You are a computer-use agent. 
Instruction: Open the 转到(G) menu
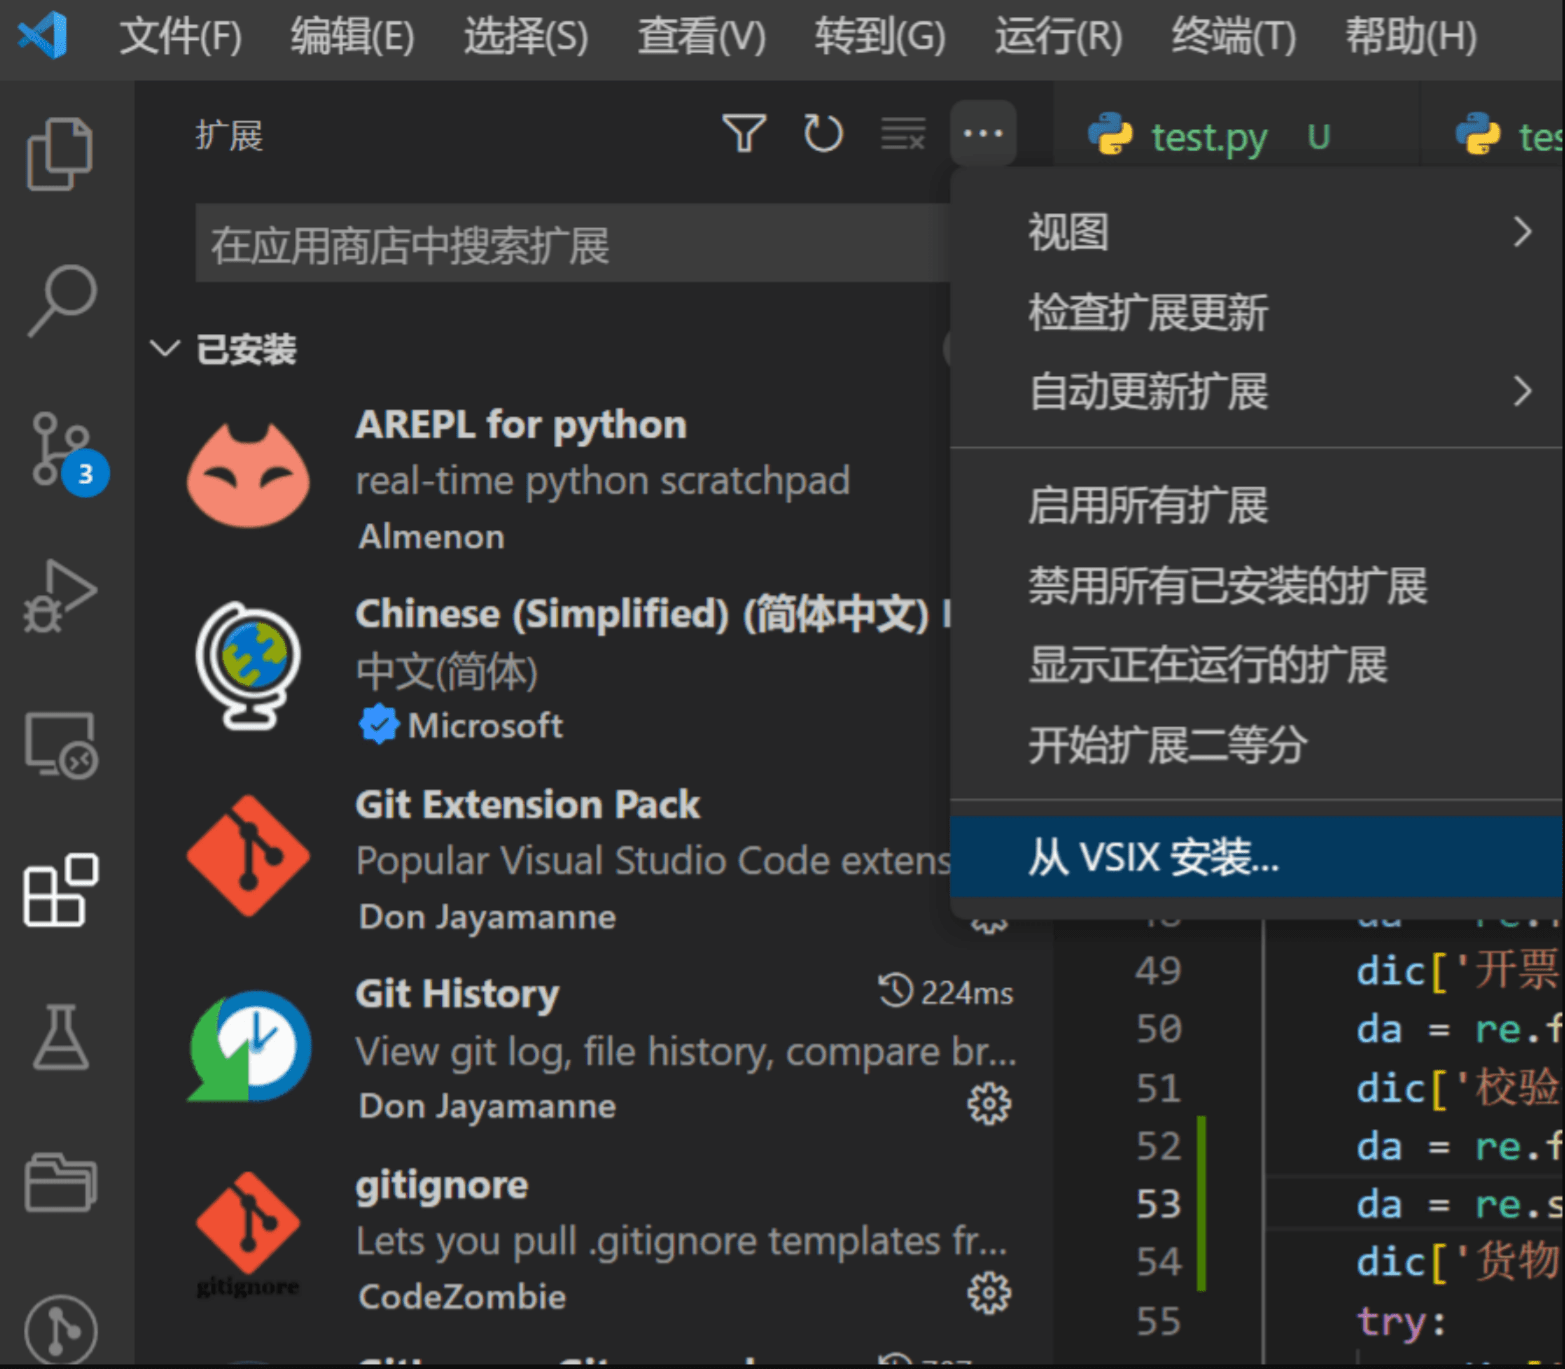[880, 37]
